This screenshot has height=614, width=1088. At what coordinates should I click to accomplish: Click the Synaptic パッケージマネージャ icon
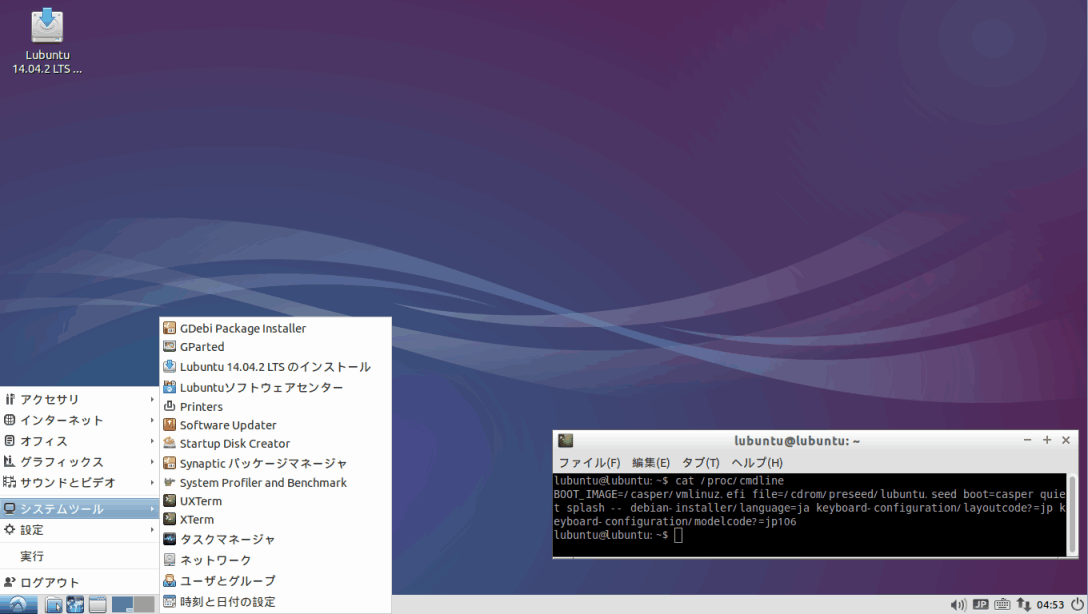click(169, 463)
